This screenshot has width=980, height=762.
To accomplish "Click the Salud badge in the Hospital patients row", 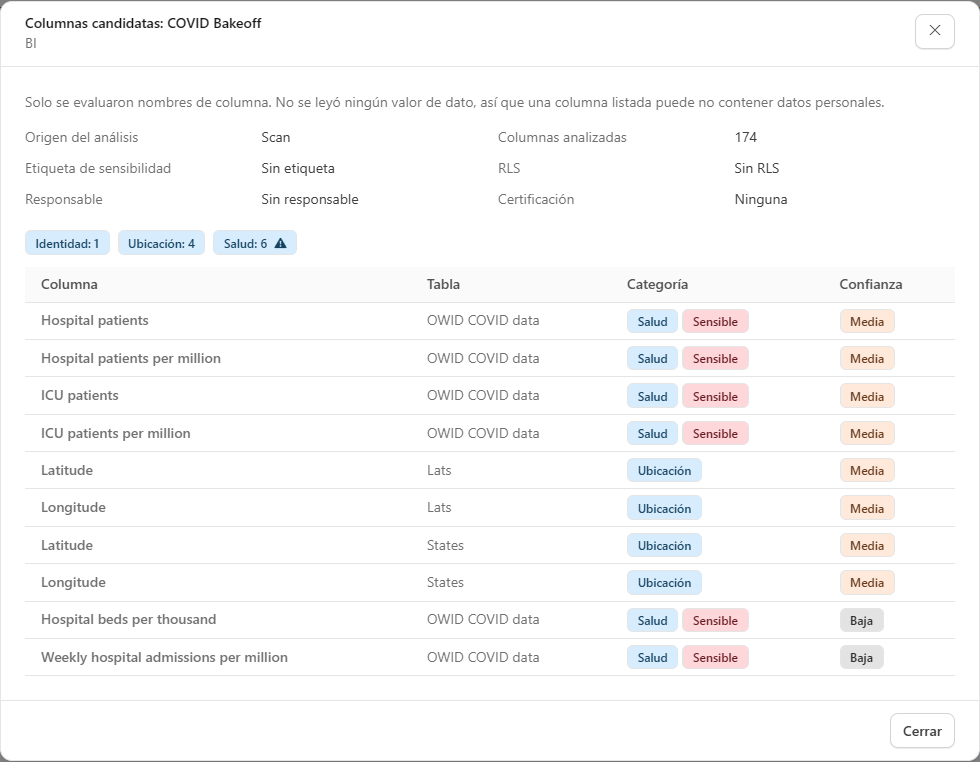I will (652, 321).
